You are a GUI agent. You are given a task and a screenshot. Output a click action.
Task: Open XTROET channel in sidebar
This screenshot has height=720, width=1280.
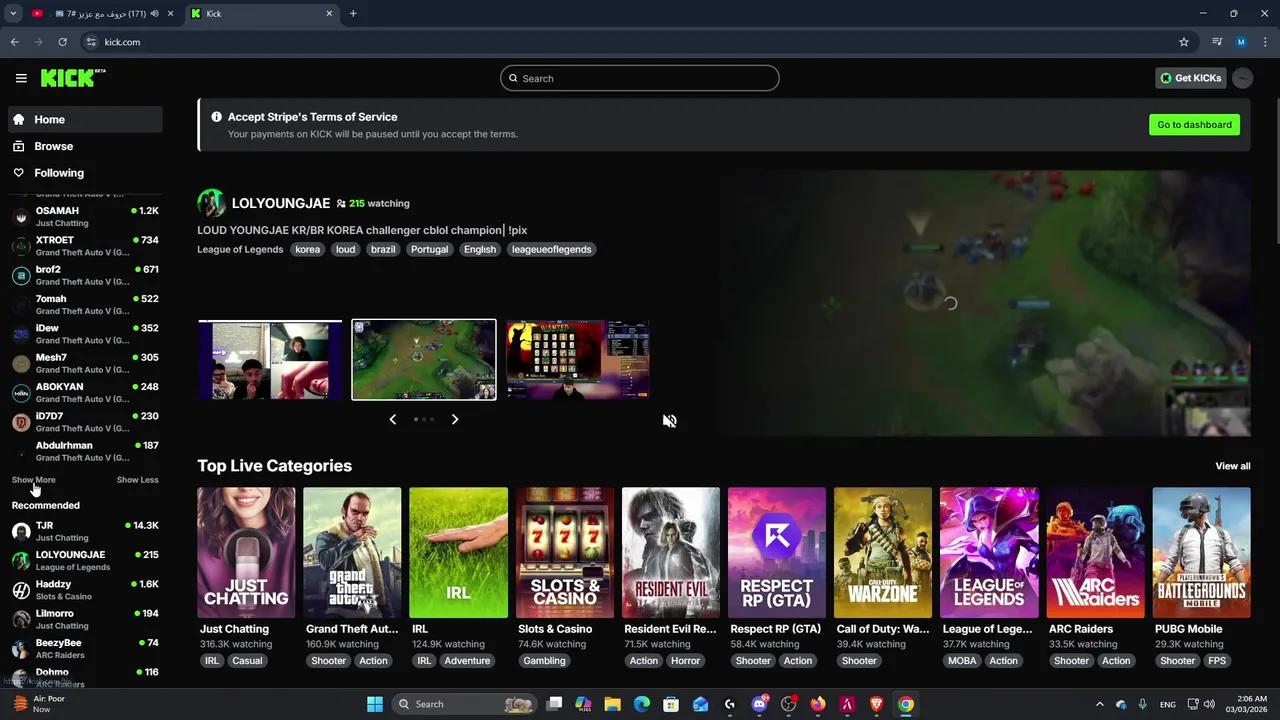point(85,246)
